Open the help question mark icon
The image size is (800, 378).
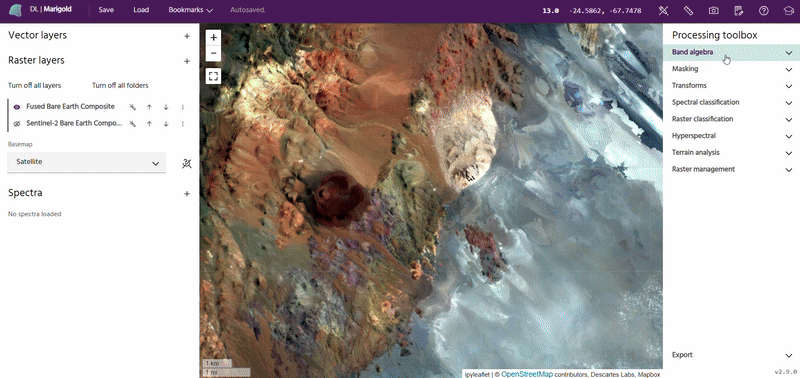coord(763,10)
